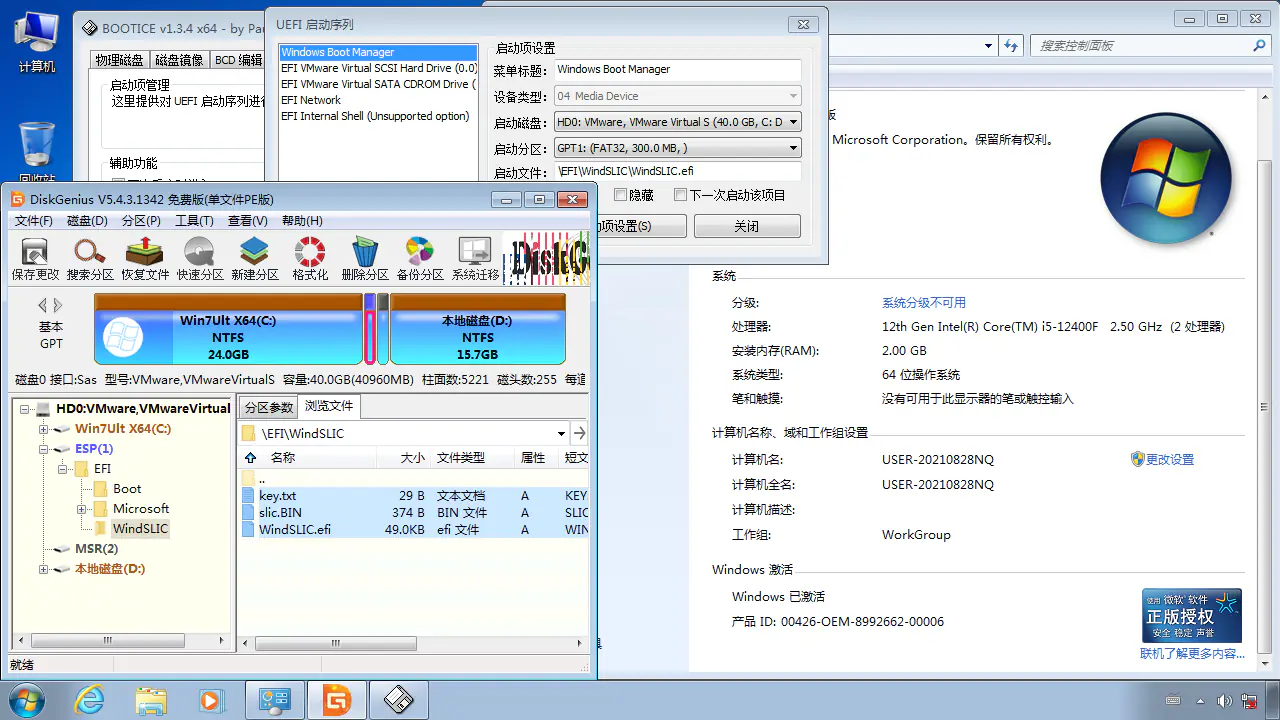Viewport: 1280px width, 720px height.
Task: Open the 备份分区 (Backup Partition) tool
Action: click(420, 258)
